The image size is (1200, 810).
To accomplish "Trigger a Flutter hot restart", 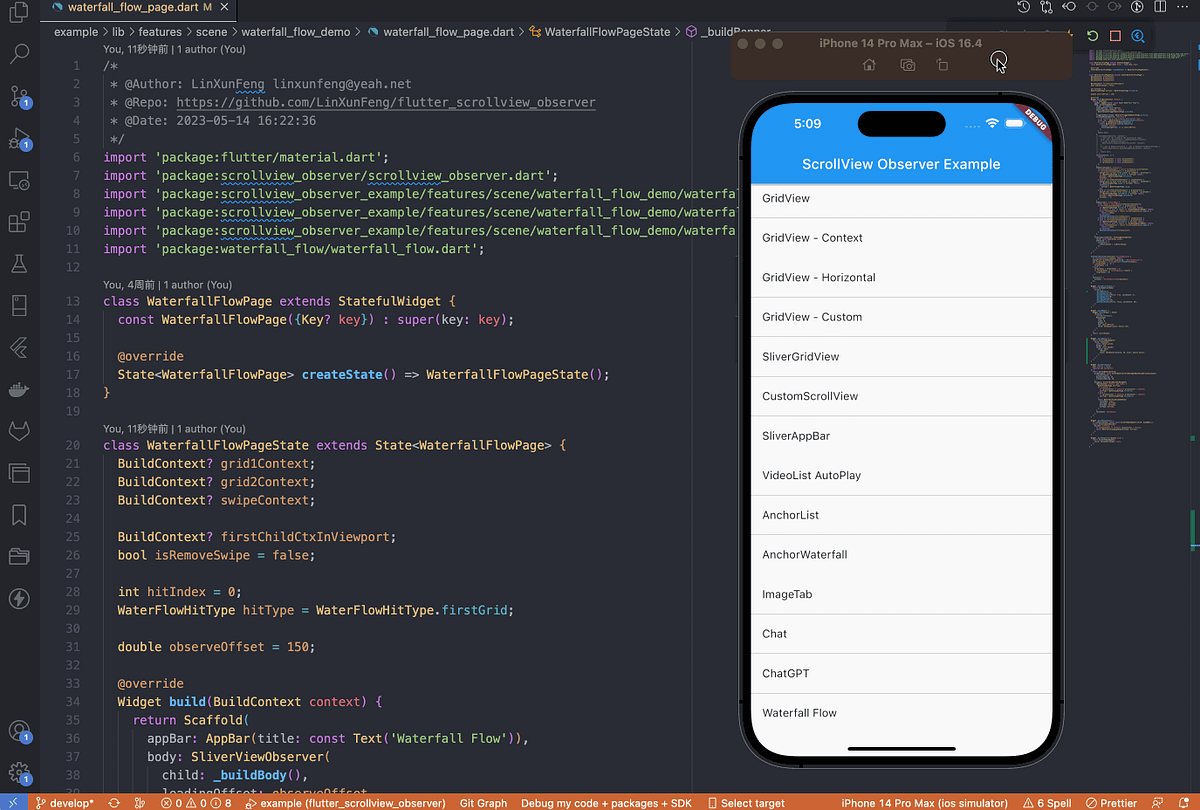I will coord(1091,35).
